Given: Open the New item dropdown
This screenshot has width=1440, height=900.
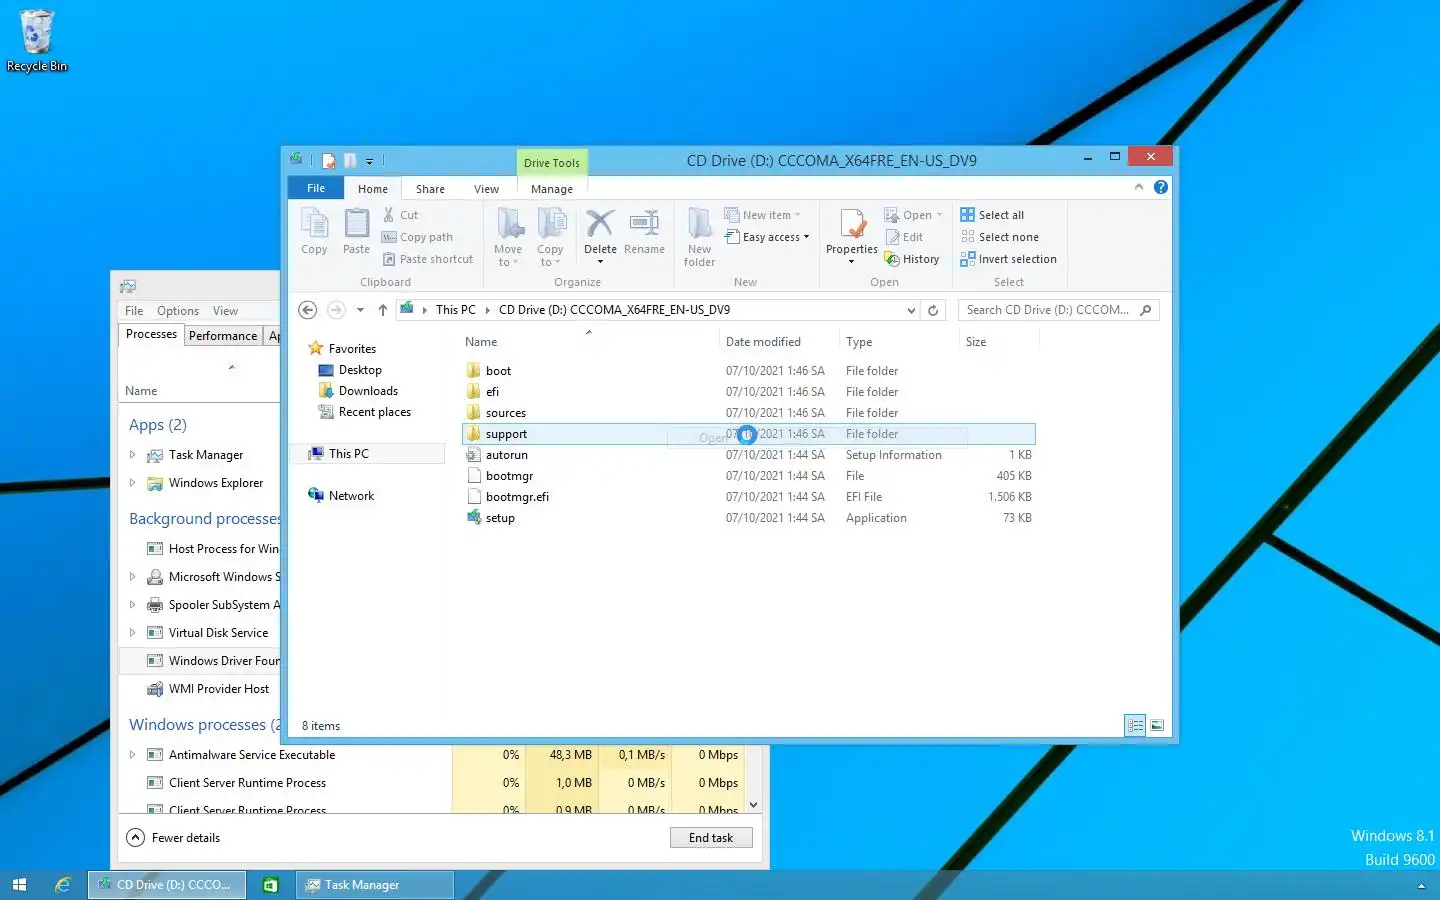Looking at the screenshot, I should click(x=763, y=215).
